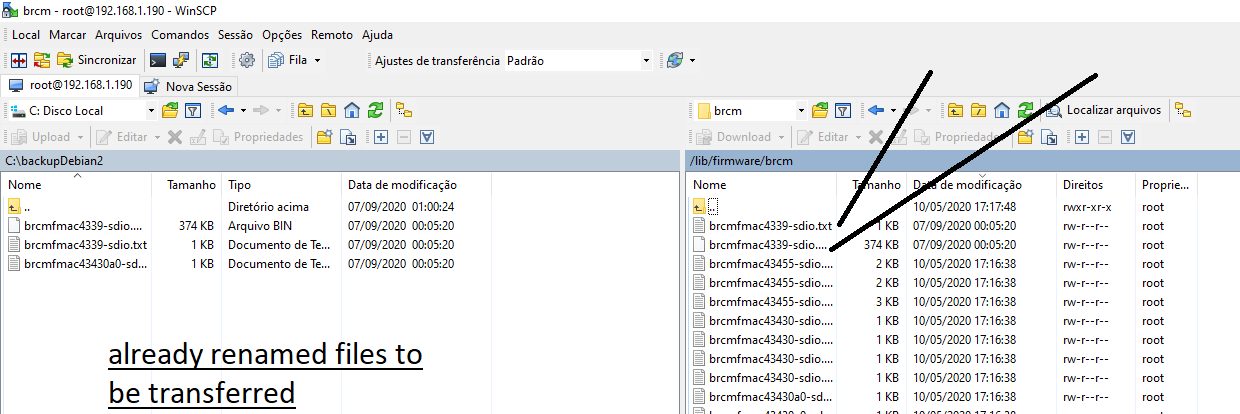Image resolution: width=1240 pixels, height=414 pixels.
Task: Open the Remoto menu
Action: [332, 34]
